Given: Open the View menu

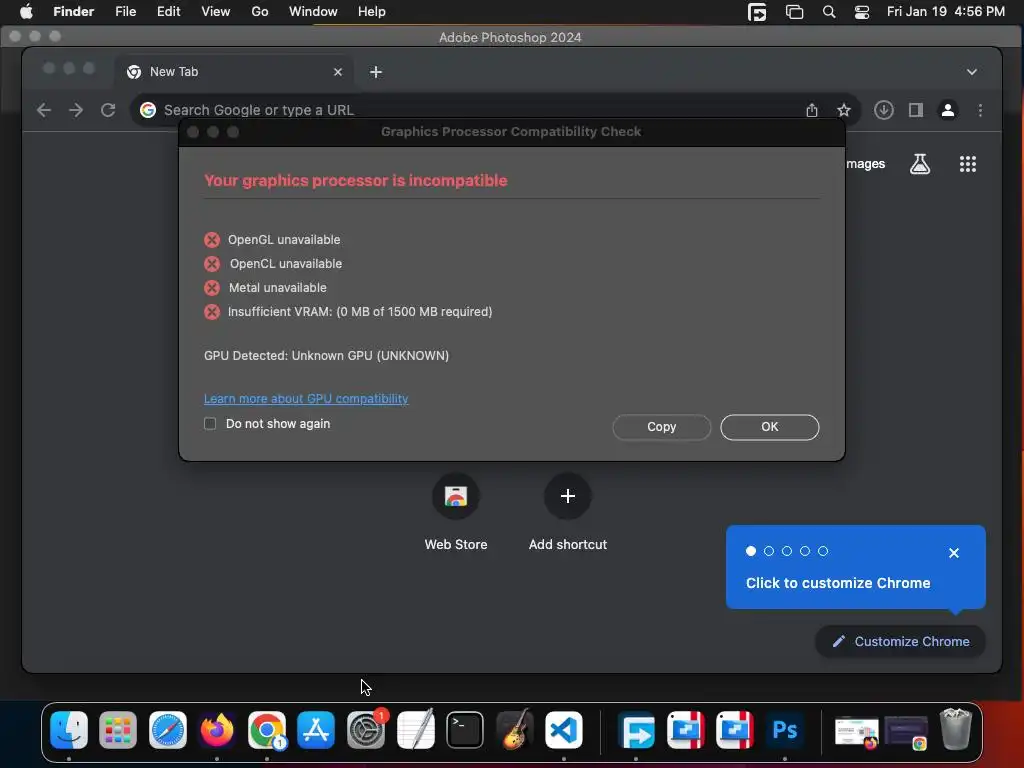Looking at the screenshot, I should point(216,12).
